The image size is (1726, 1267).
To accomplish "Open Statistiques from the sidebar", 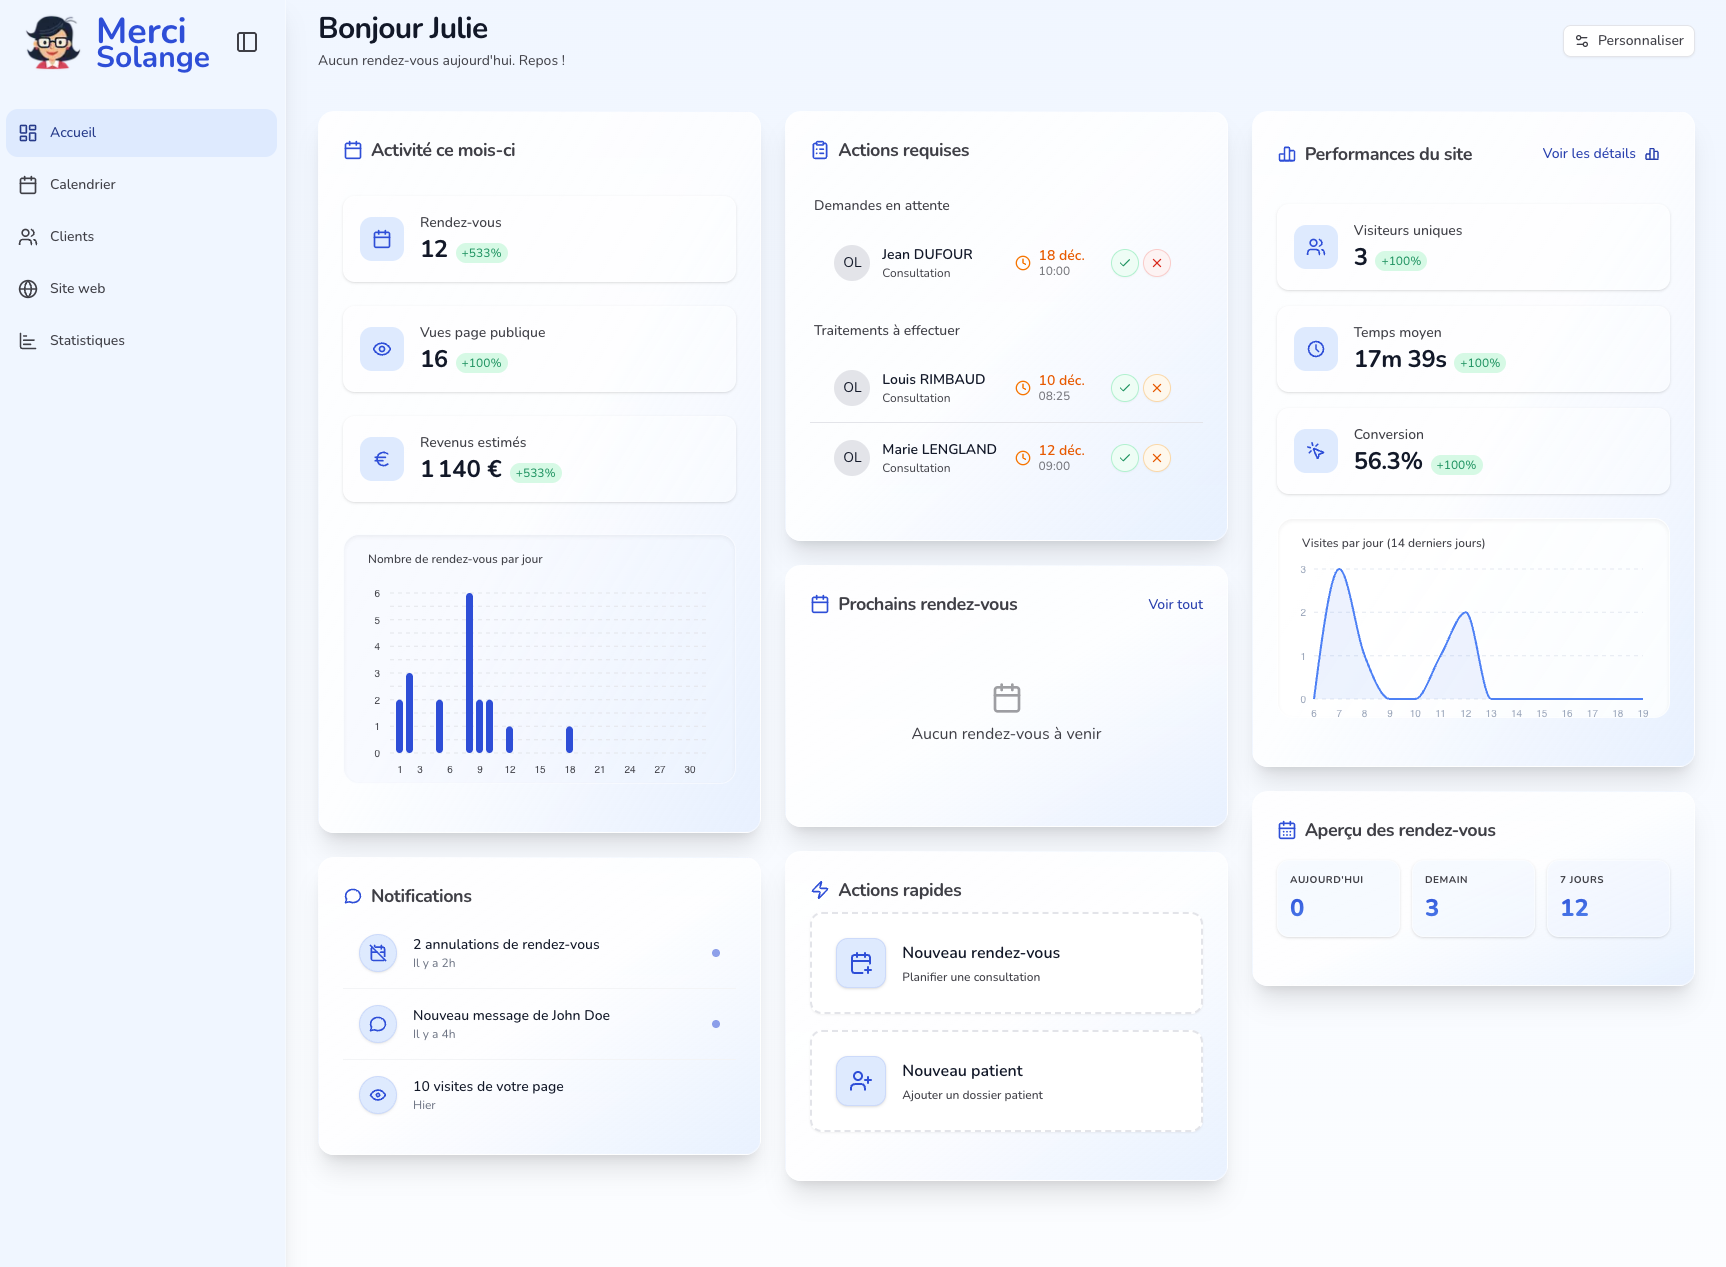I will point(87,341).
